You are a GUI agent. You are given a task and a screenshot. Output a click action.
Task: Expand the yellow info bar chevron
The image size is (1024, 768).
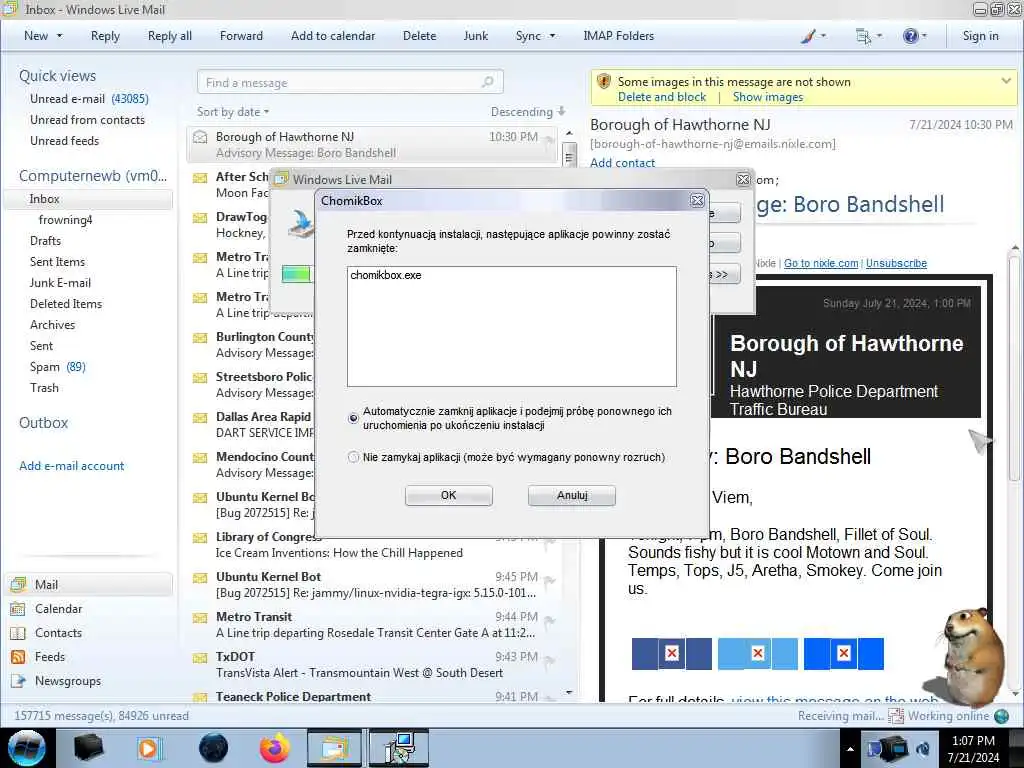pos(1006,81)
